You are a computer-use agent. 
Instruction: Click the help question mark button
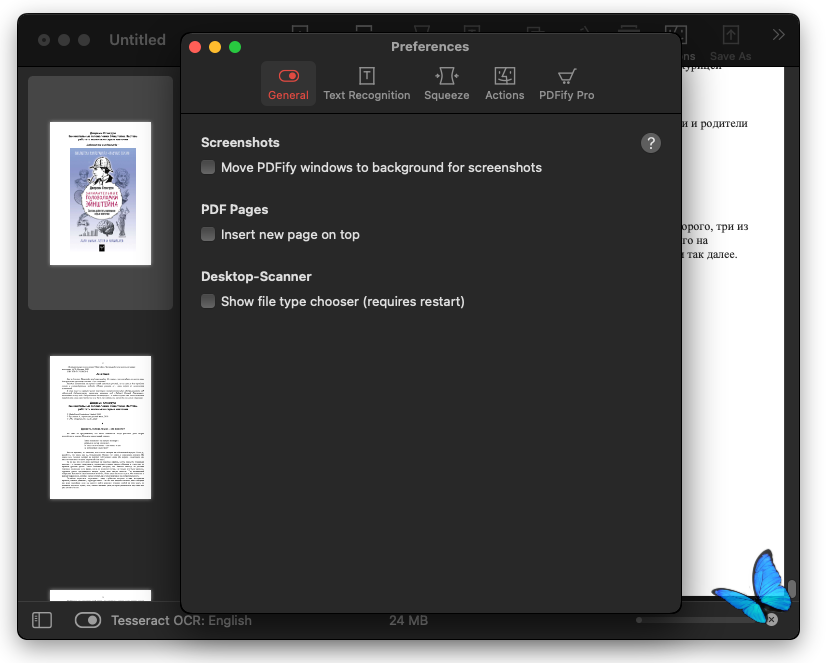(651, 143)
